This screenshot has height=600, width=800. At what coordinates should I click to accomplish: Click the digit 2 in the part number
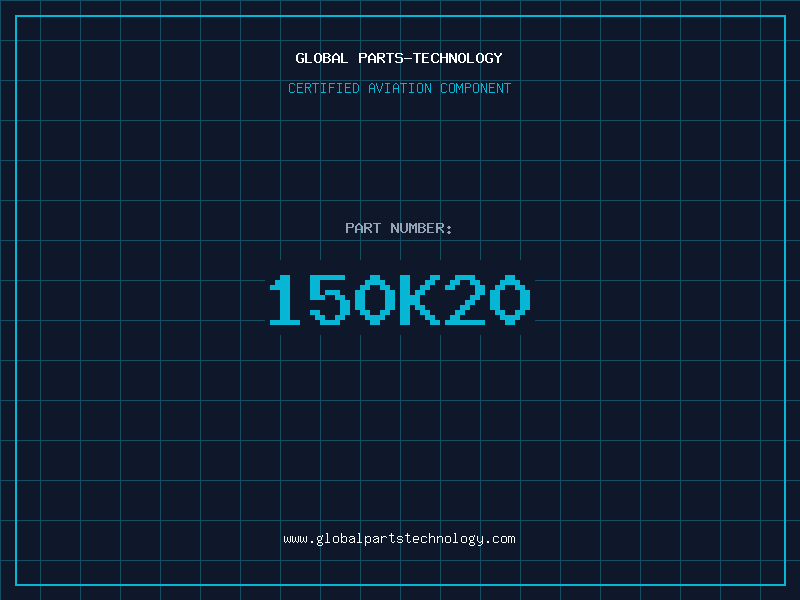click(x=465, y=300)
